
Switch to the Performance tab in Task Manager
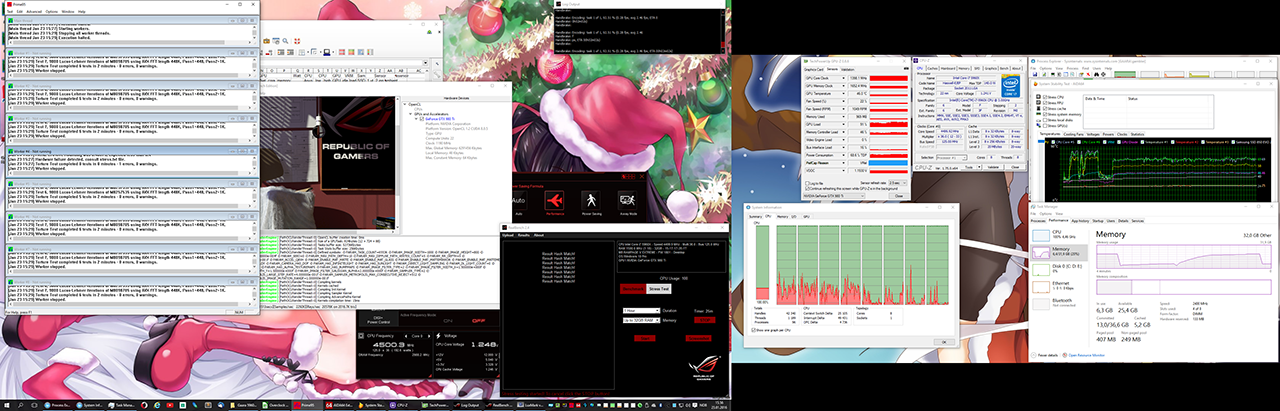click(1058, 221)
